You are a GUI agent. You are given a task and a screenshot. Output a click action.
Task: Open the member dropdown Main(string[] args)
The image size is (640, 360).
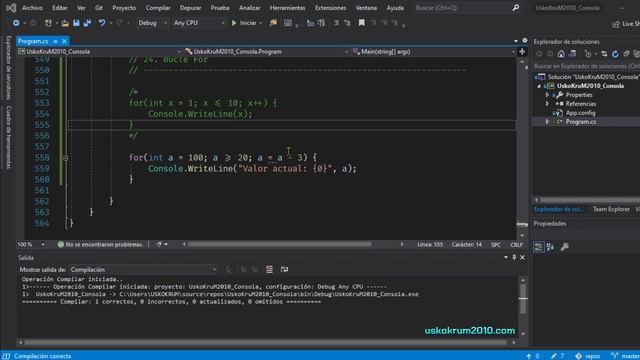433,52
